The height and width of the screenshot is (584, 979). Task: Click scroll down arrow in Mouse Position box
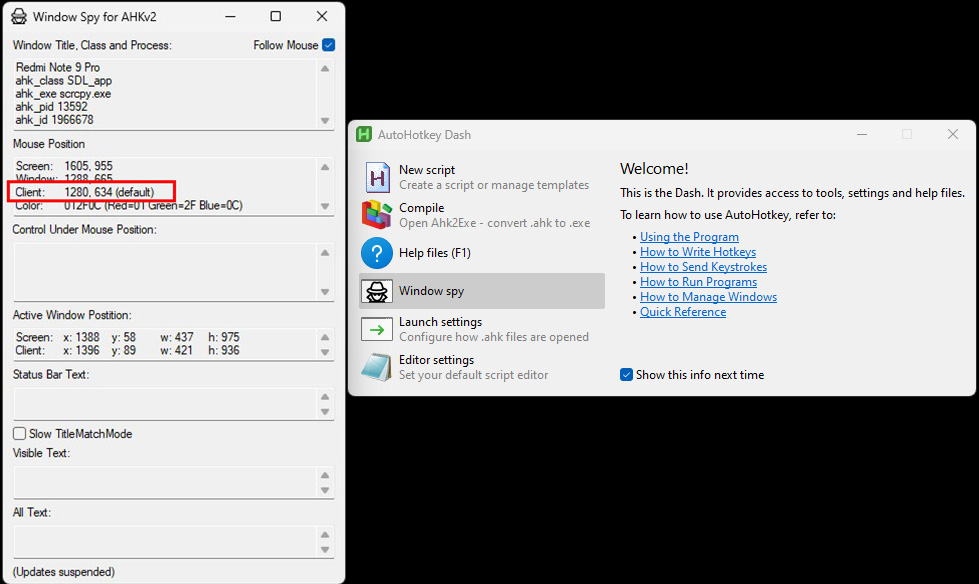[x=325, y=206]
